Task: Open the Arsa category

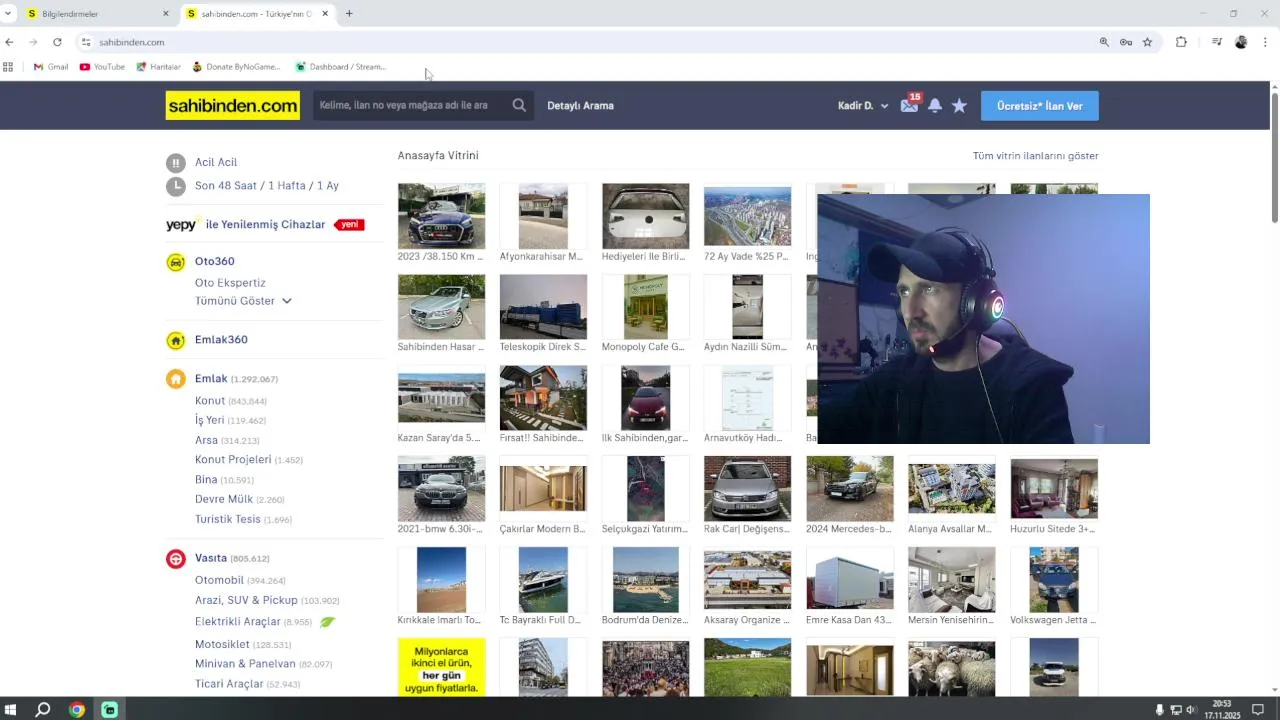Action: 206,440
